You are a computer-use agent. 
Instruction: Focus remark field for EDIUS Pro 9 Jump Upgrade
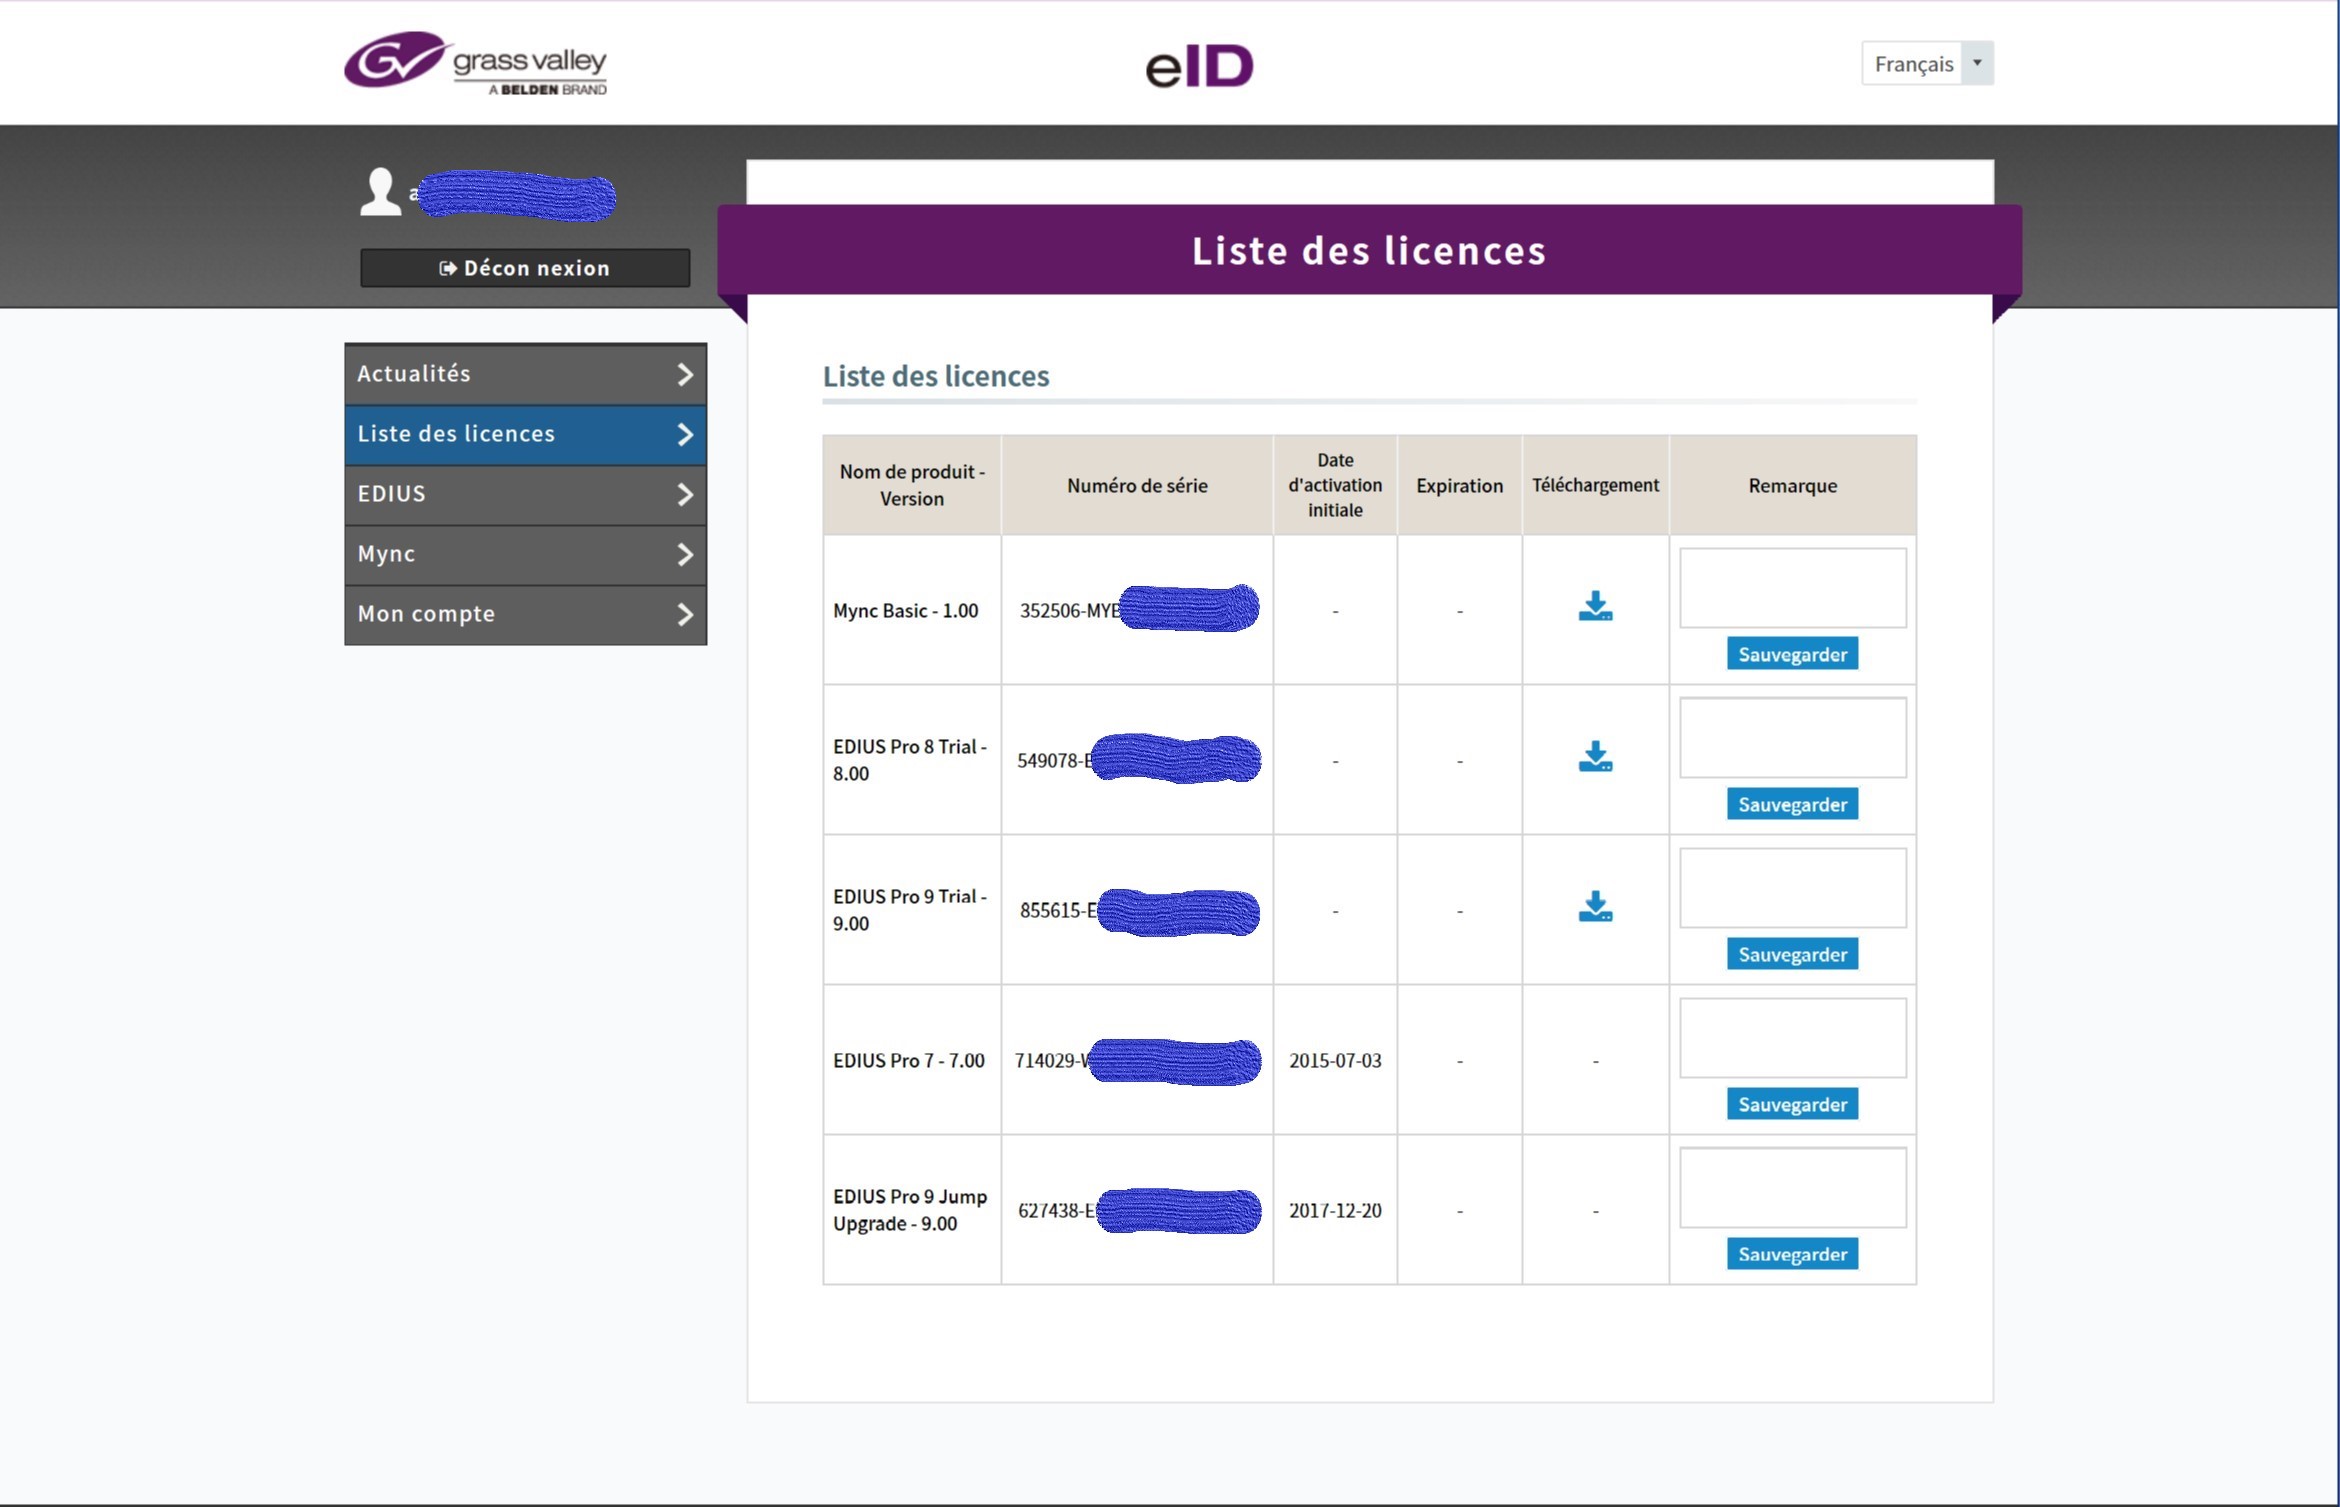(1792, 1188)
